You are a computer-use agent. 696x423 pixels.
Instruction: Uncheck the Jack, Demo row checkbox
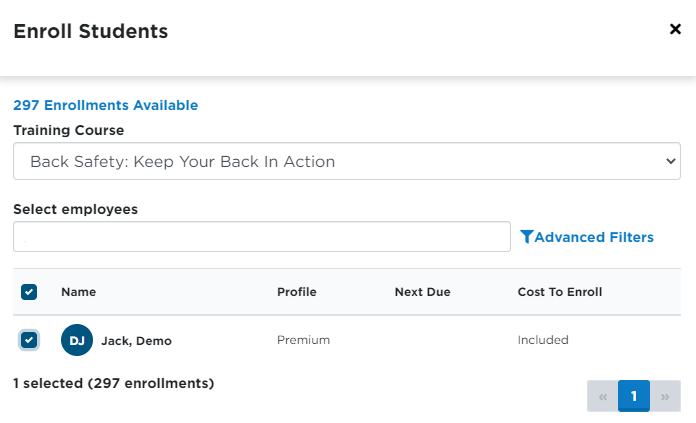click(x=29, y=340)
